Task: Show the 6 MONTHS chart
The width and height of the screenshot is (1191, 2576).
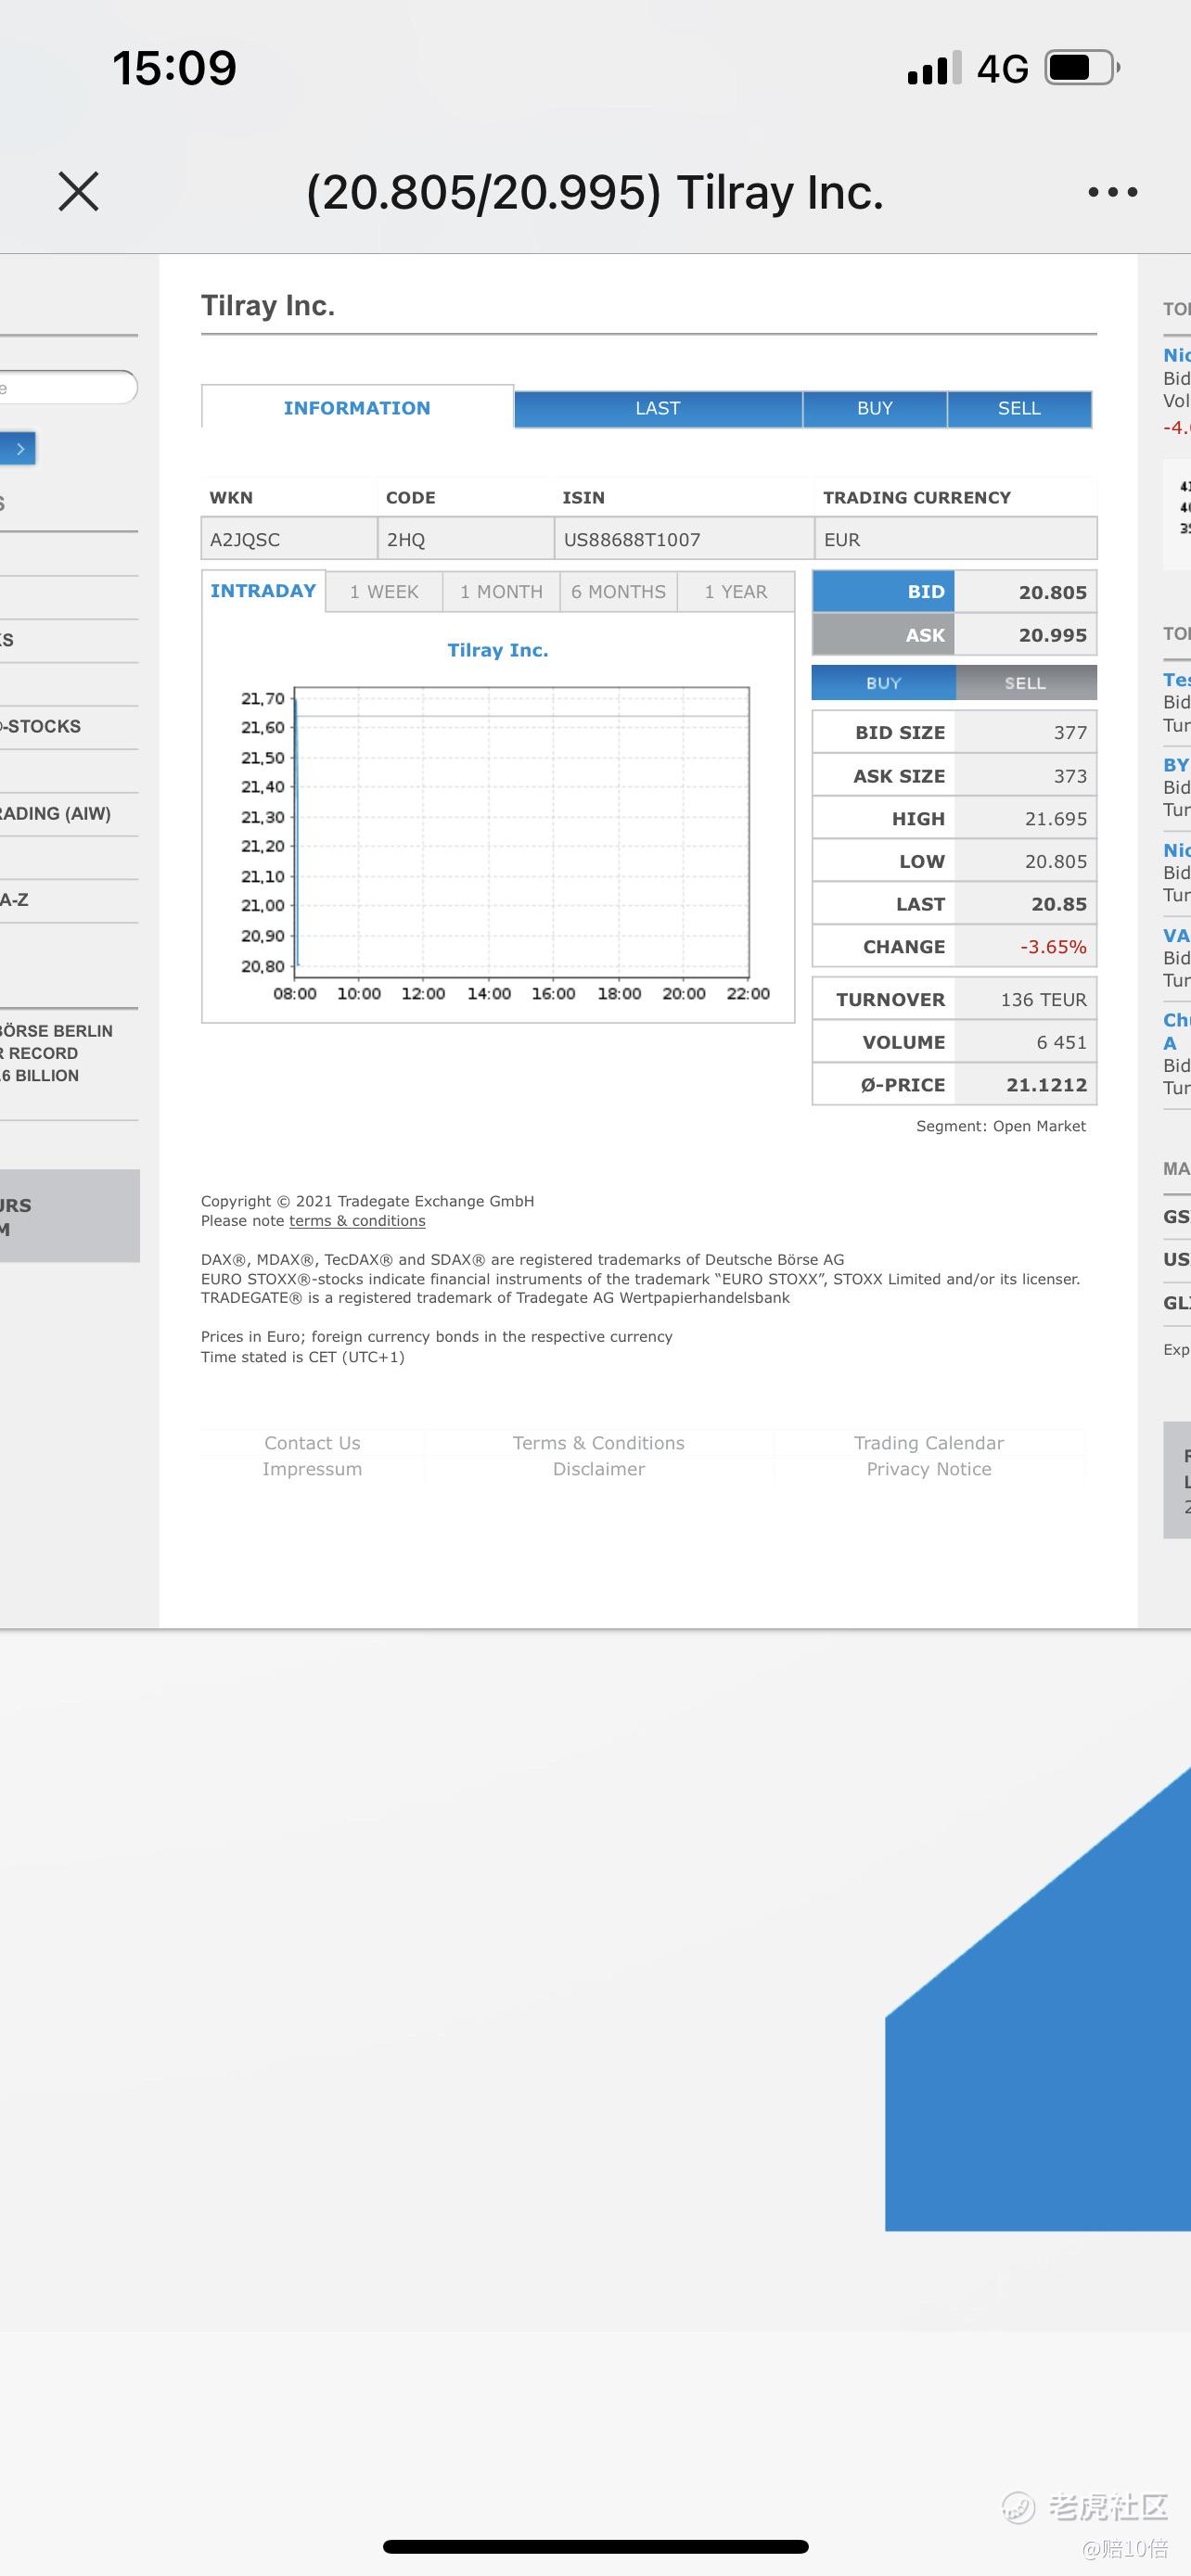Action: tap(618, 592)
